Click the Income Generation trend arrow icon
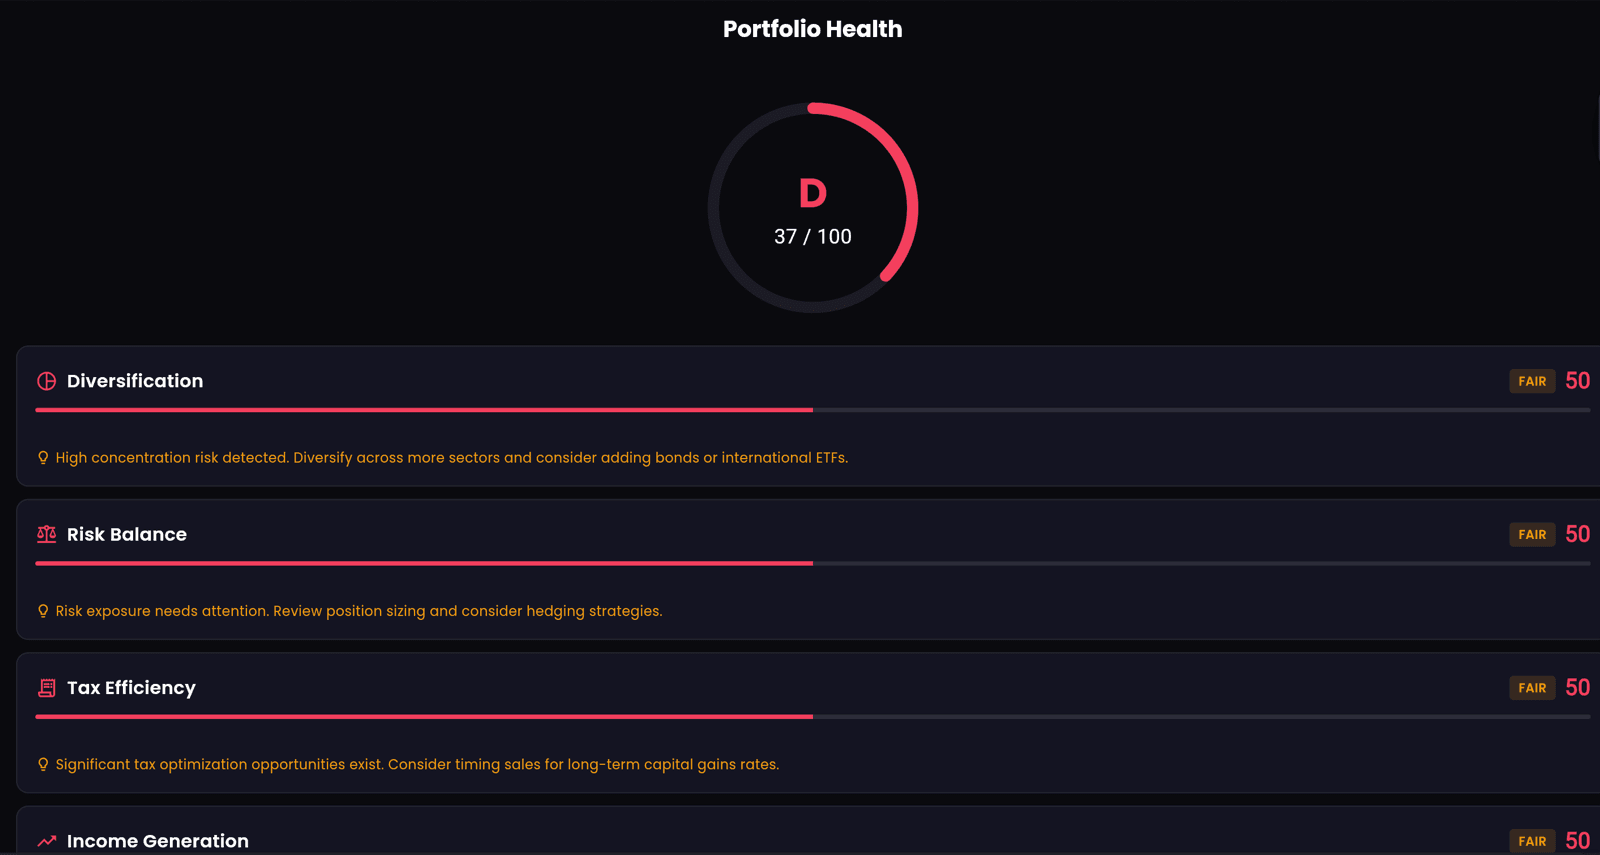The width and height of the screenshot is (1600, 855). point(46,841)
